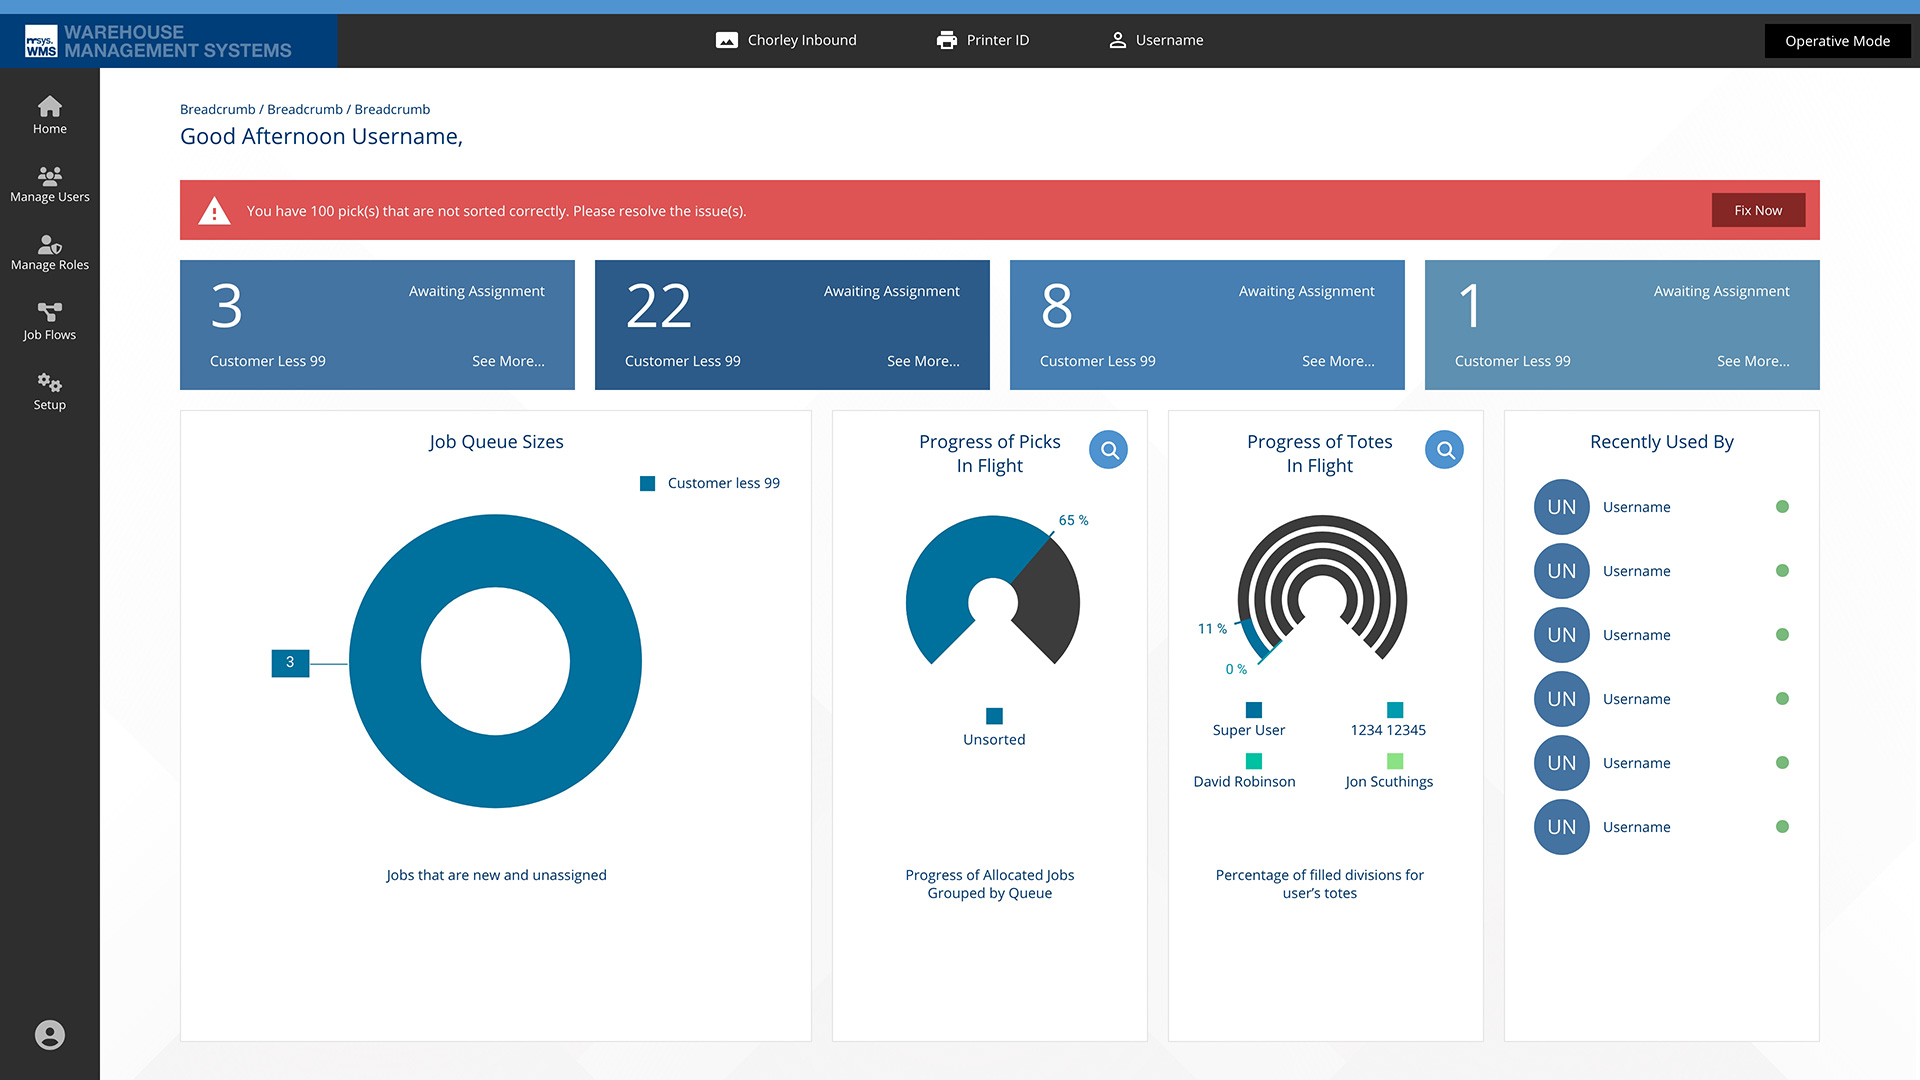
Task: Click magnifier on Progress of Totes
Action: (x=1444, y=450)
